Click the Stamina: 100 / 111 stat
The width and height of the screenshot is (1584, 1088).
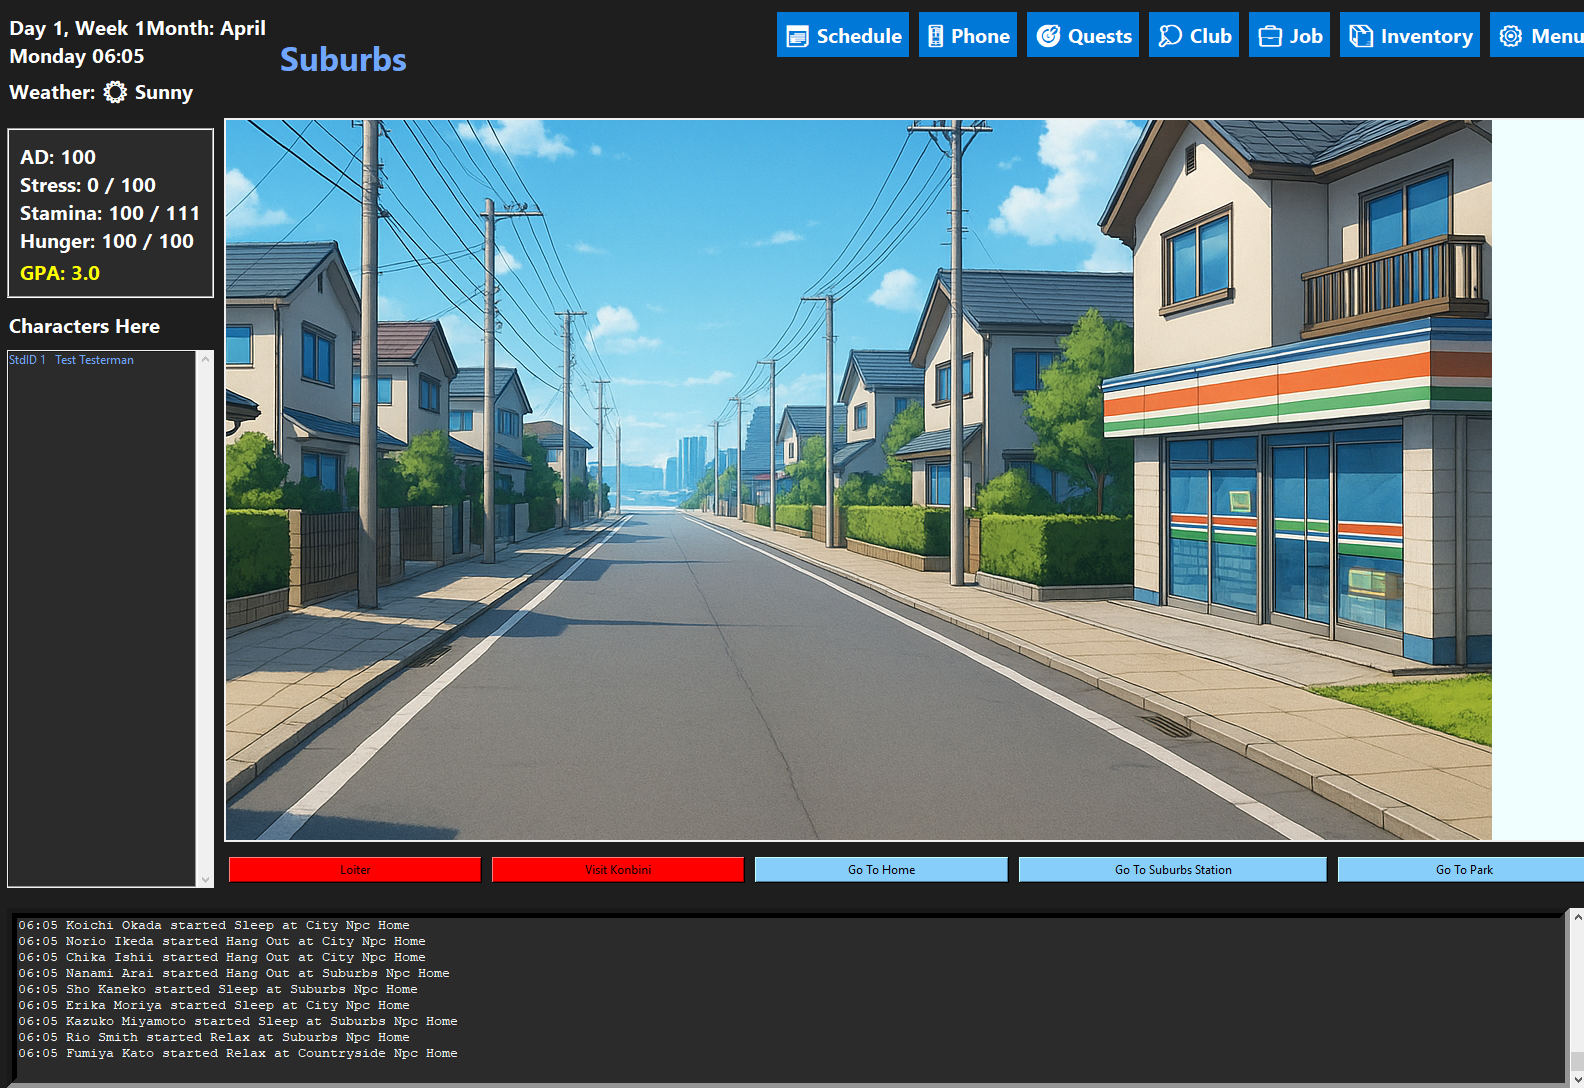click(110, 213)
